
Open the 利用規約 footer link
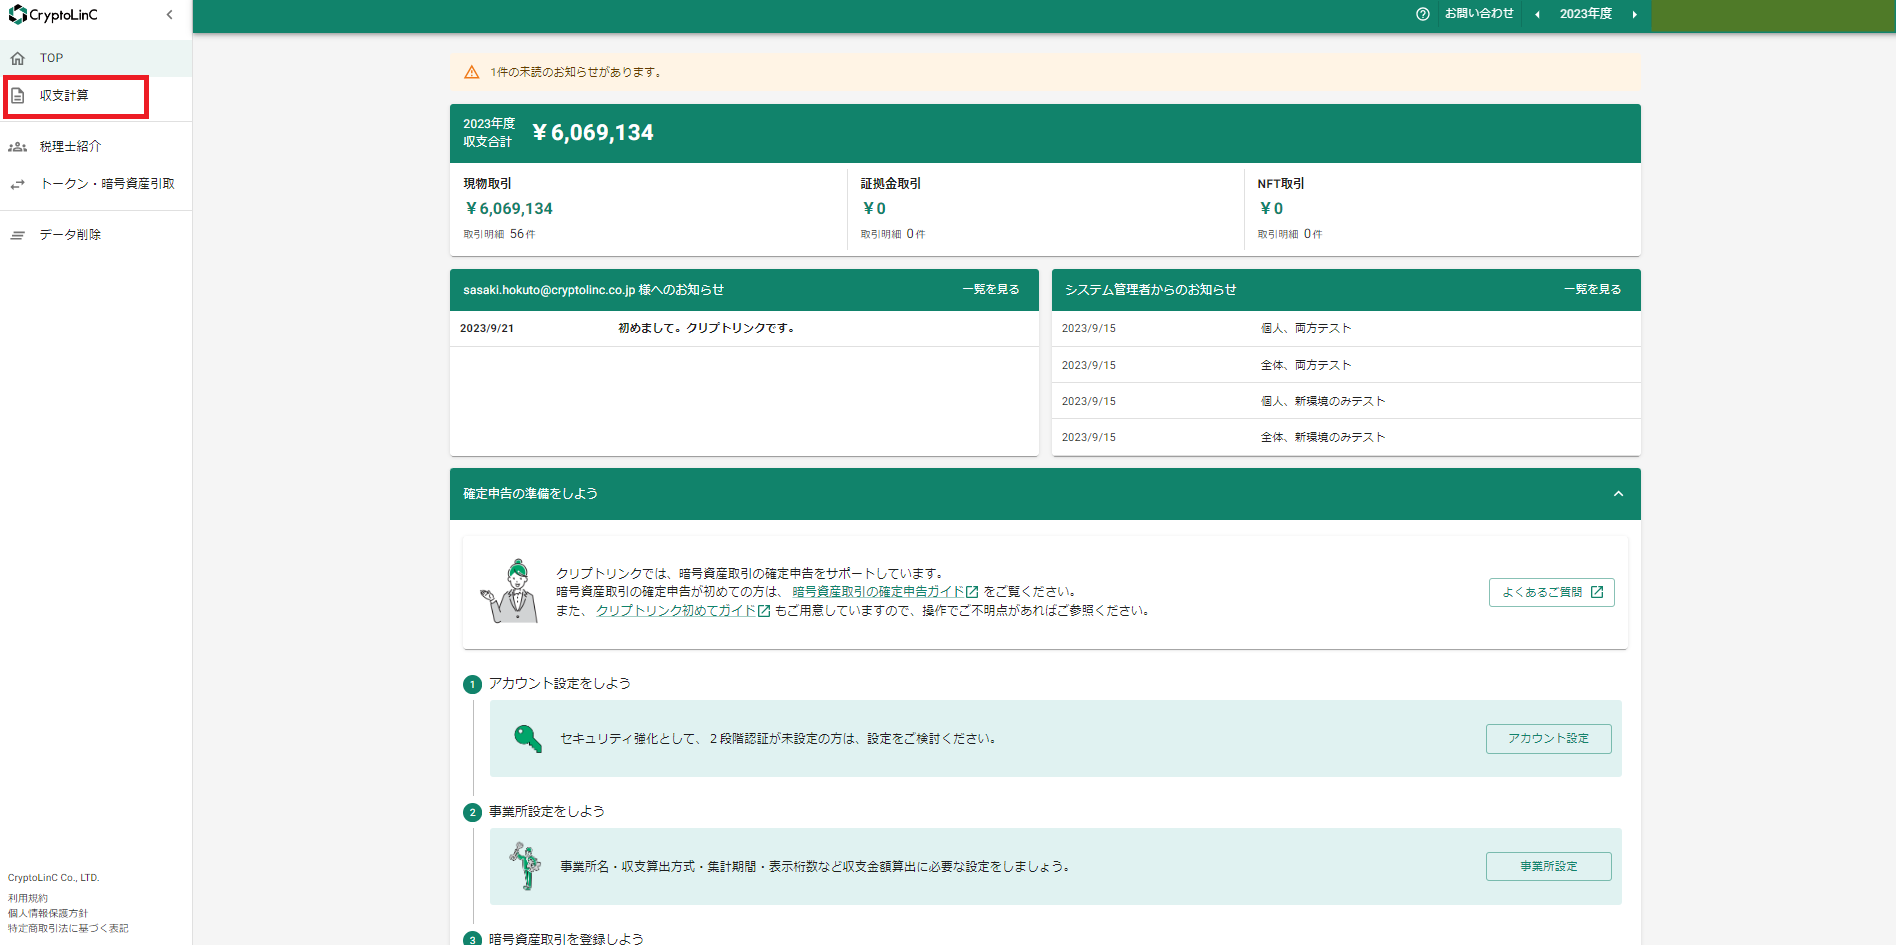[x=28, y=898]
